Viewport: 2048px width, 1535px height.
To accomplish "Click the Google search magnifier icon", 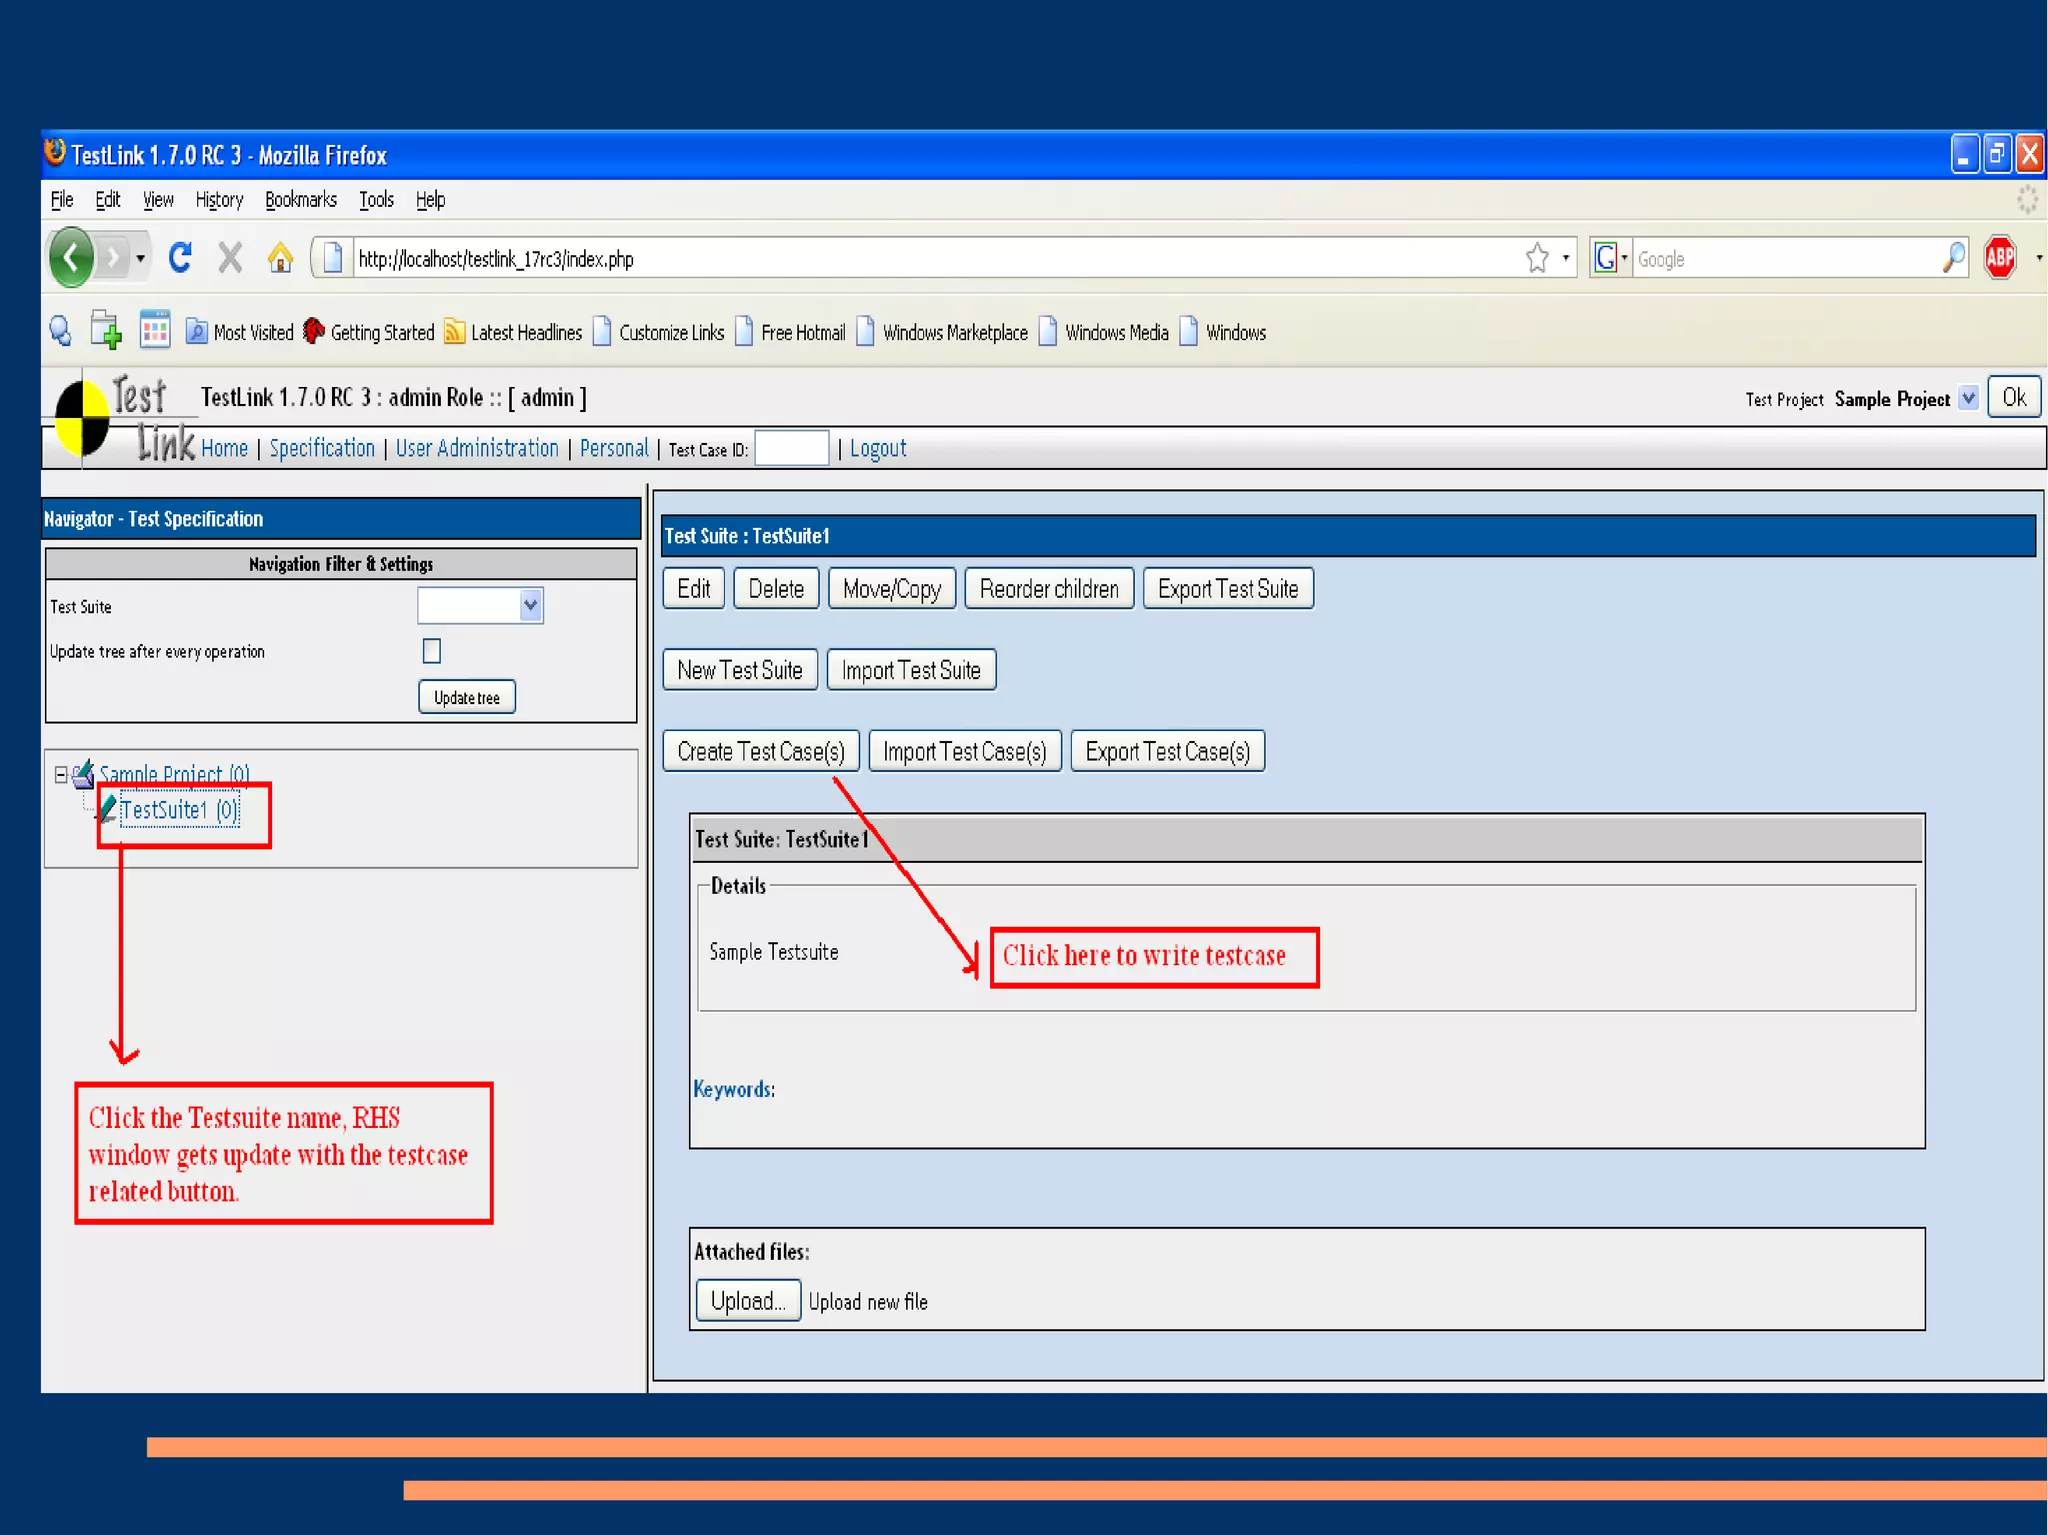I will point(1954,258).
